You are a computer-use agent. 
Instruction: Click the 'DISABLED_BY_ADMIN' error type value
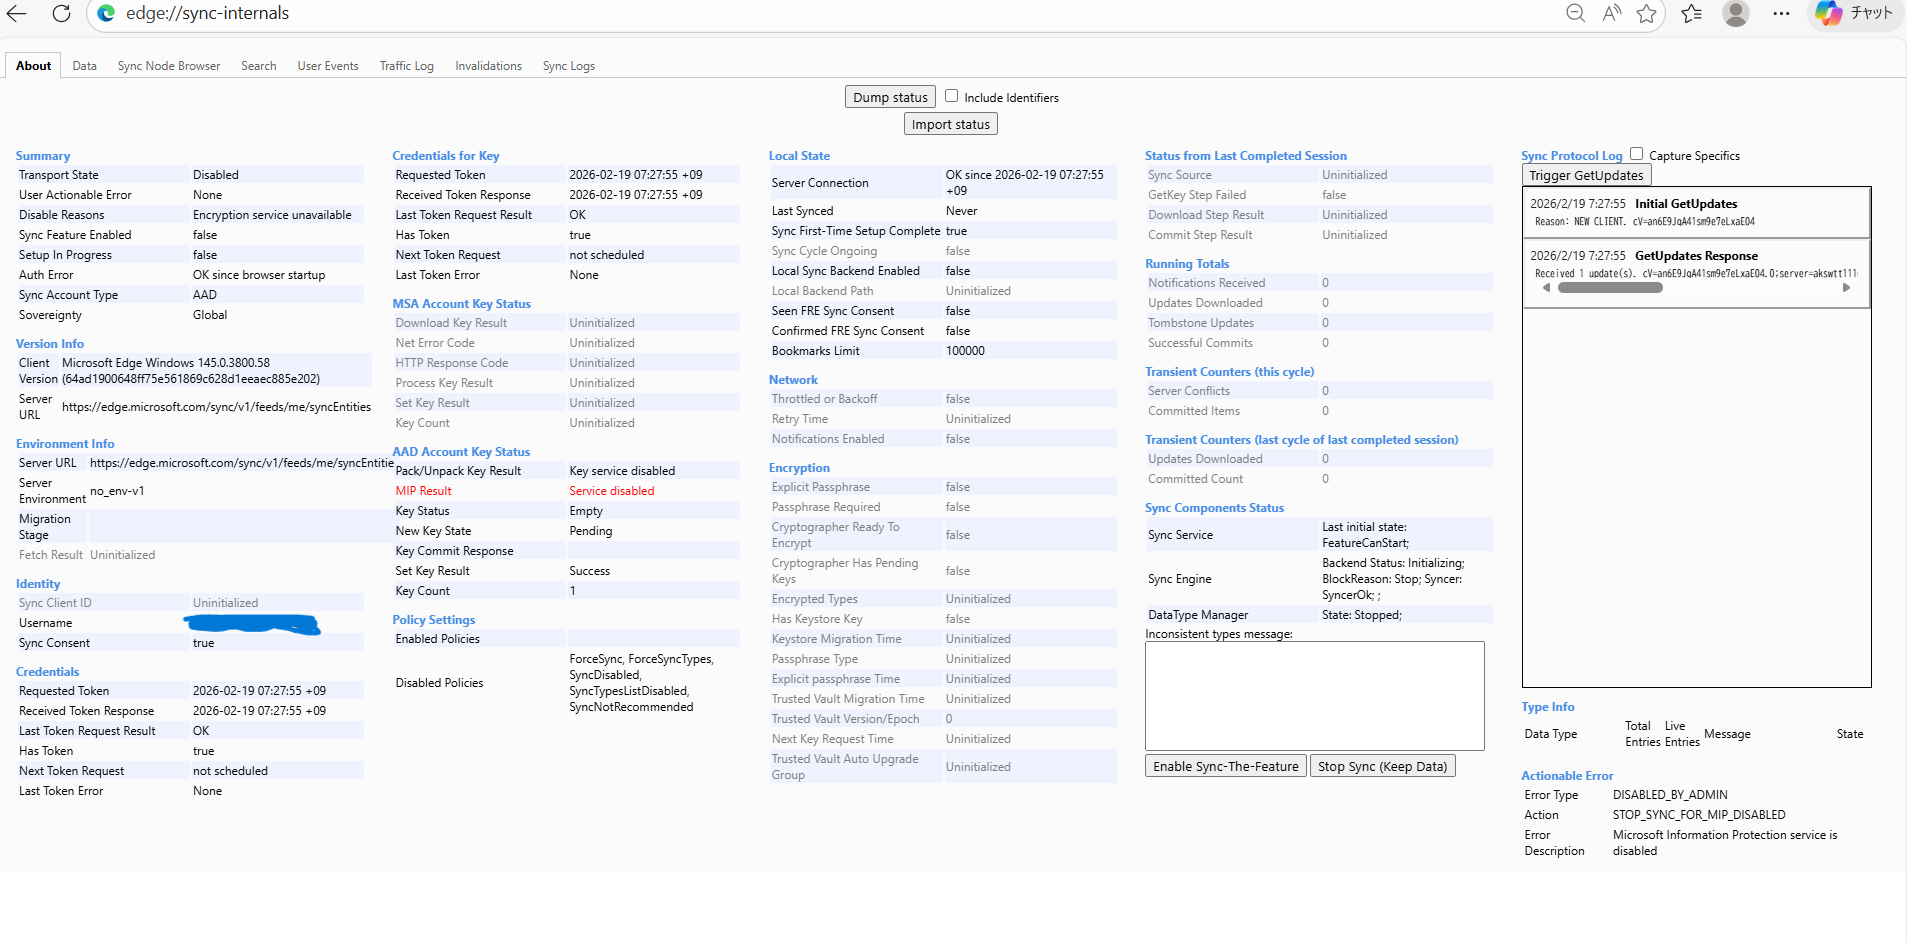coord(1670,795)
